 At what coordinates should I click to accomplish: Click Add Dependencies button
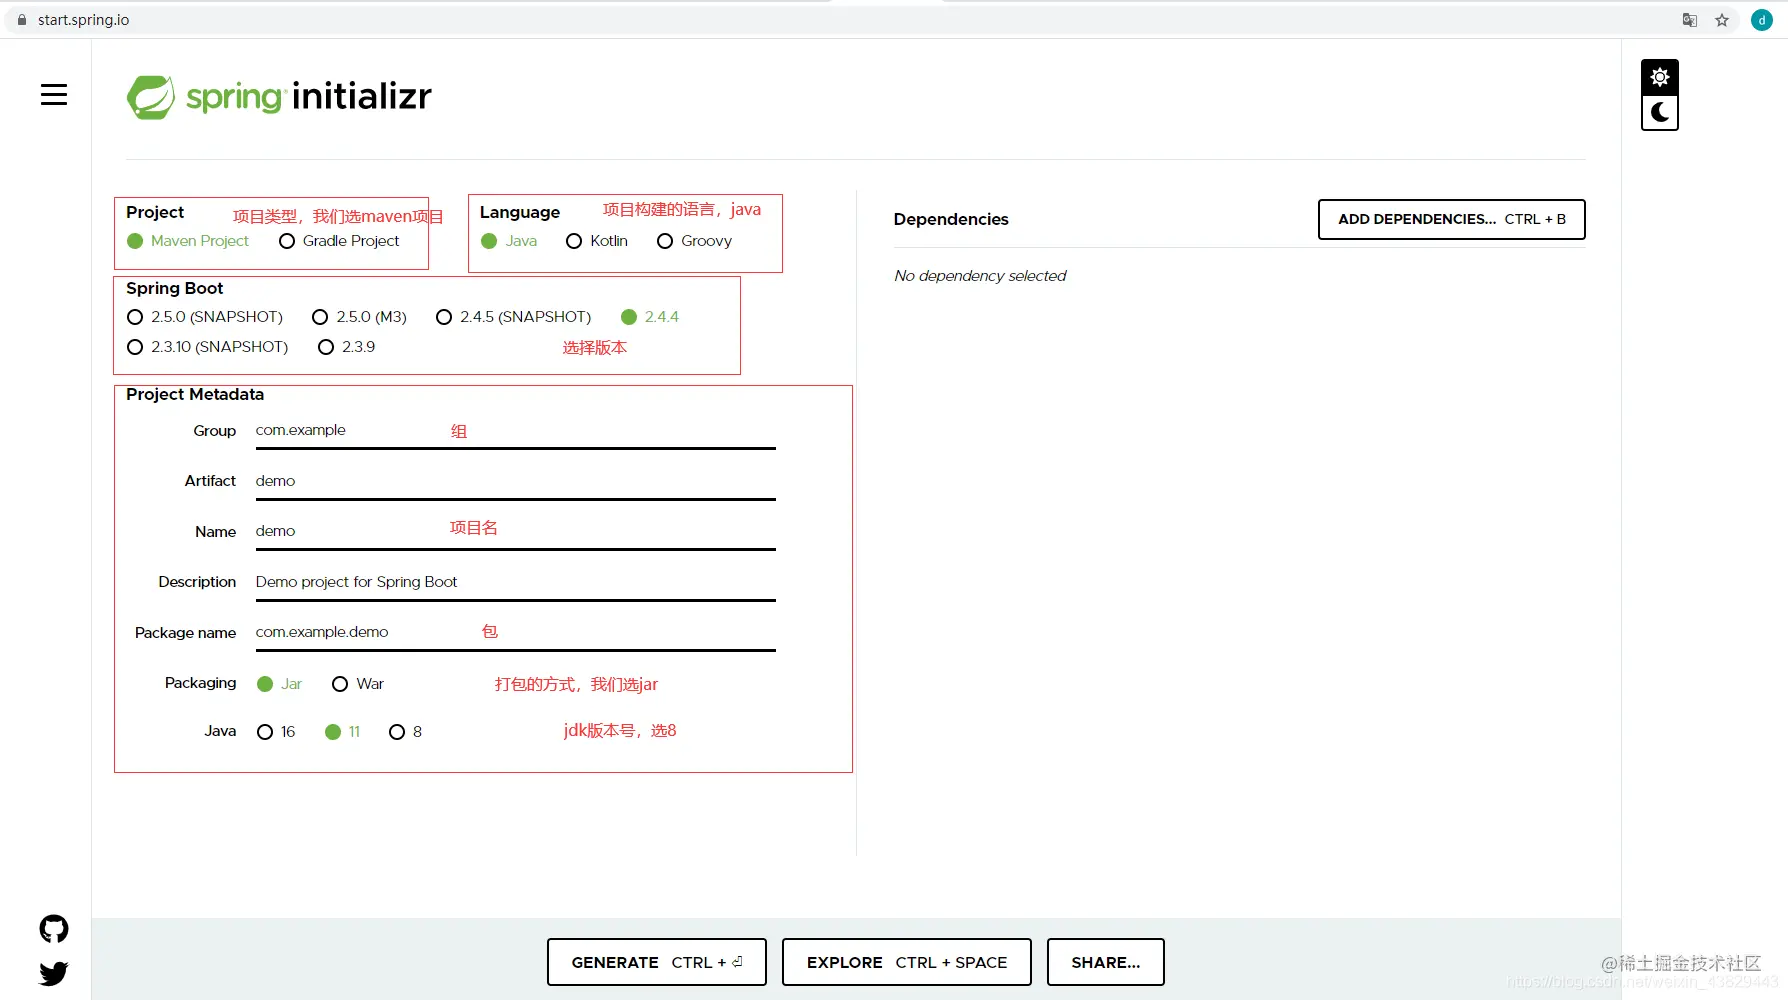(x=1452, y=219)
